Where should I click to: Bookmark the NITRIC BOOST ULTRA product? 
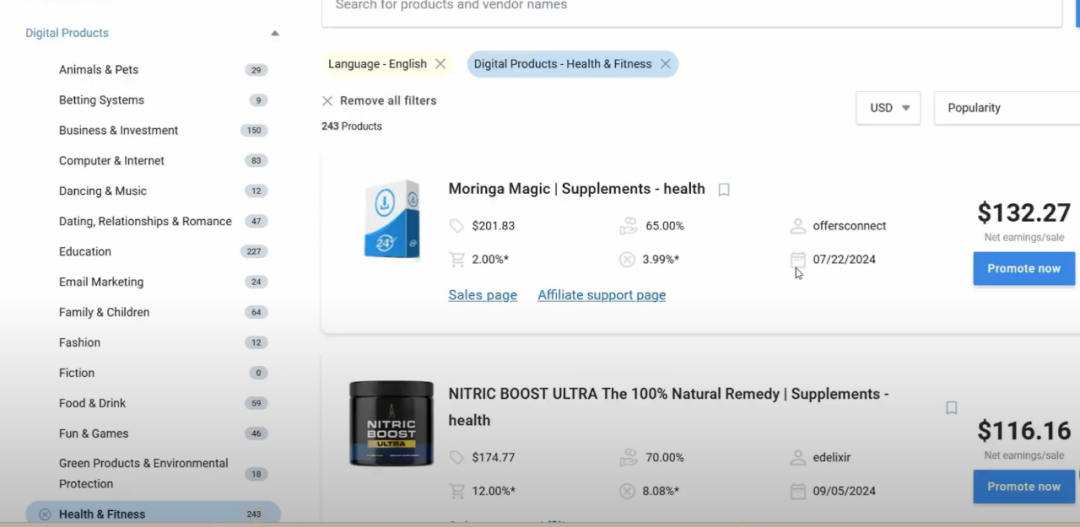point(951,408)
